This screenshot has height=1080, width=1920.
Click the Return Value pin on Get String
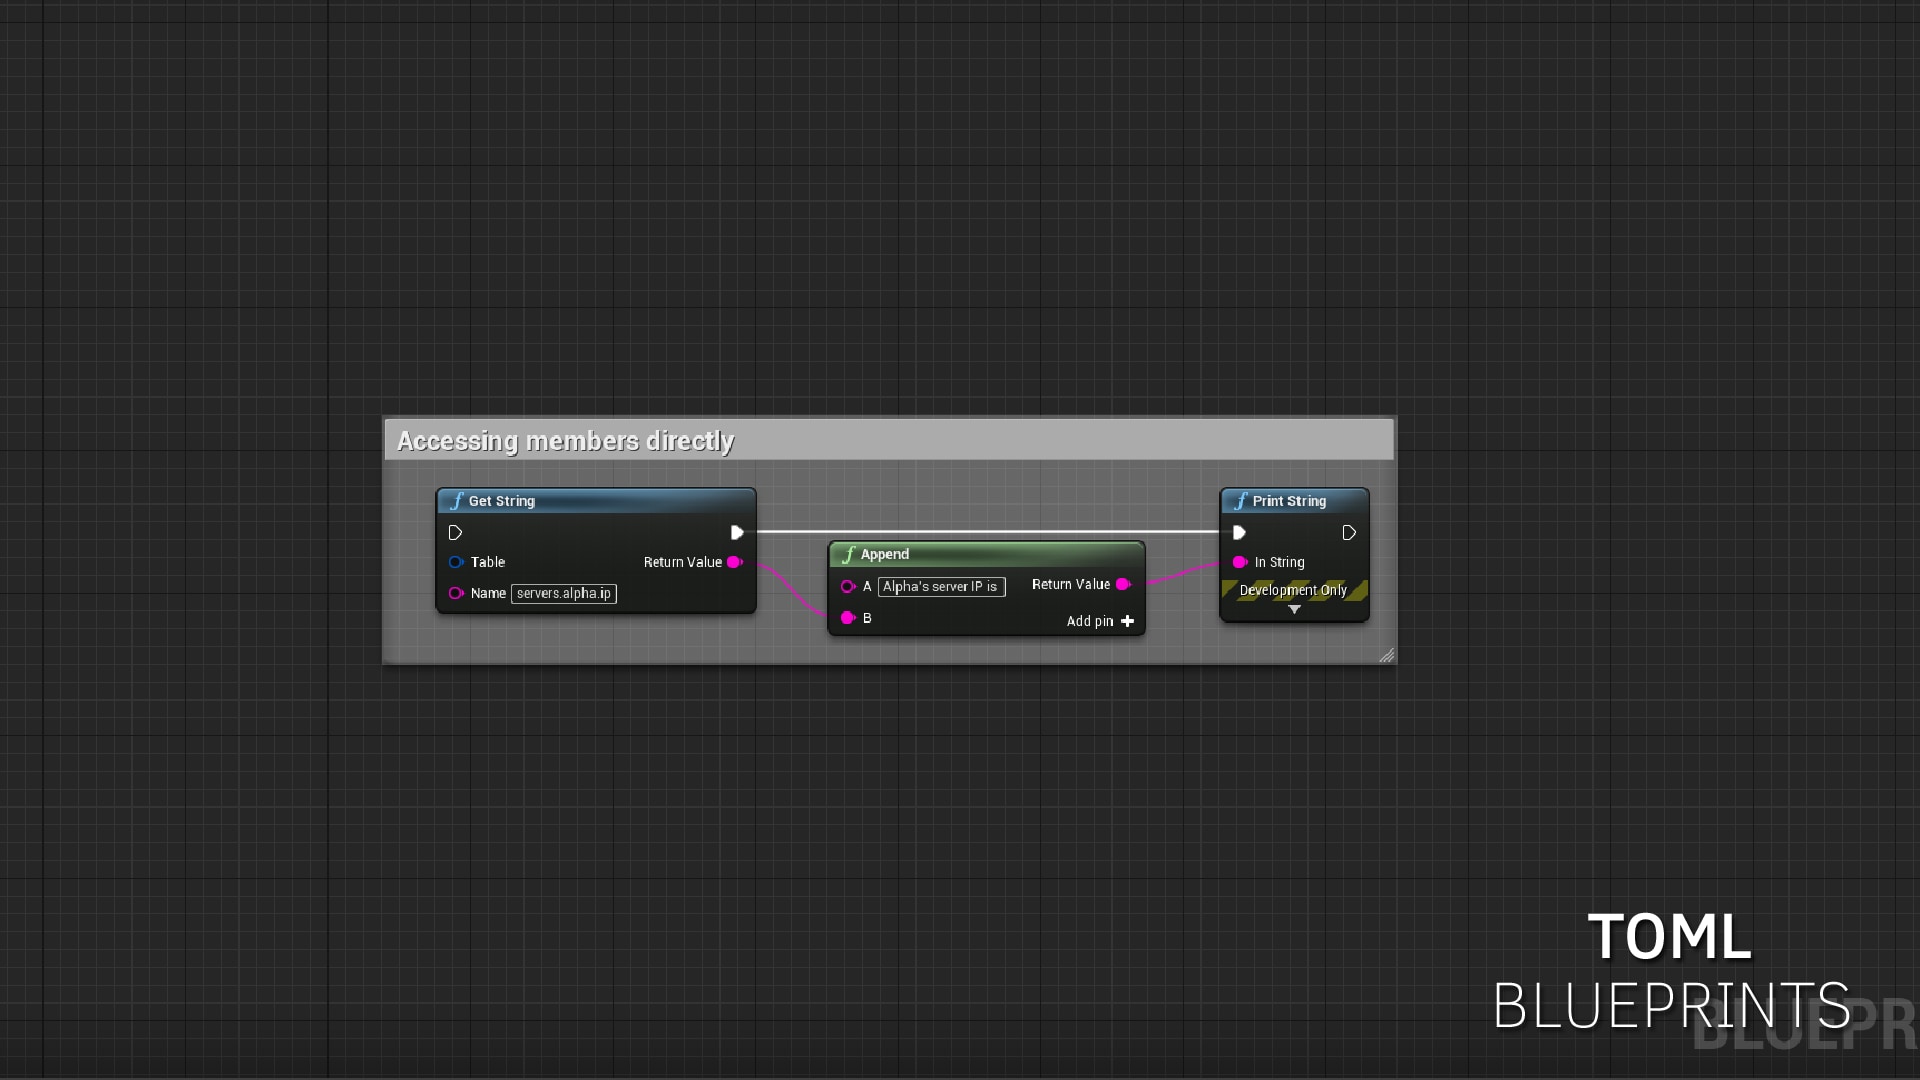(736, 562)
